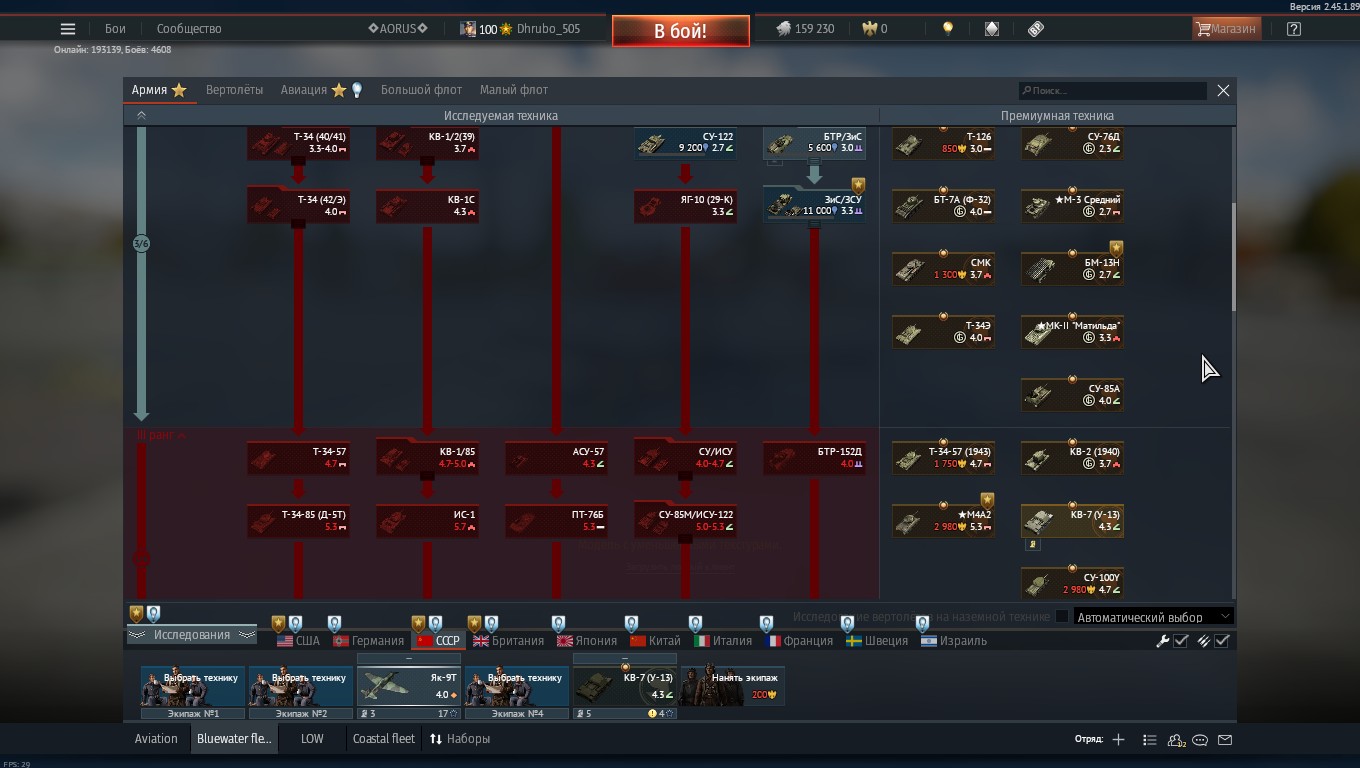Open the chat bubble icon
Viewport: 1360px width, 768px height.
[x=1200, y=740]
